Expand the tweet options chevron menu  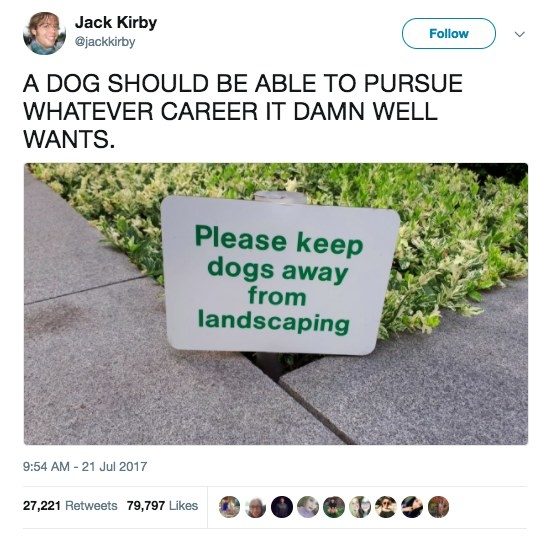(x=520, y=34)
